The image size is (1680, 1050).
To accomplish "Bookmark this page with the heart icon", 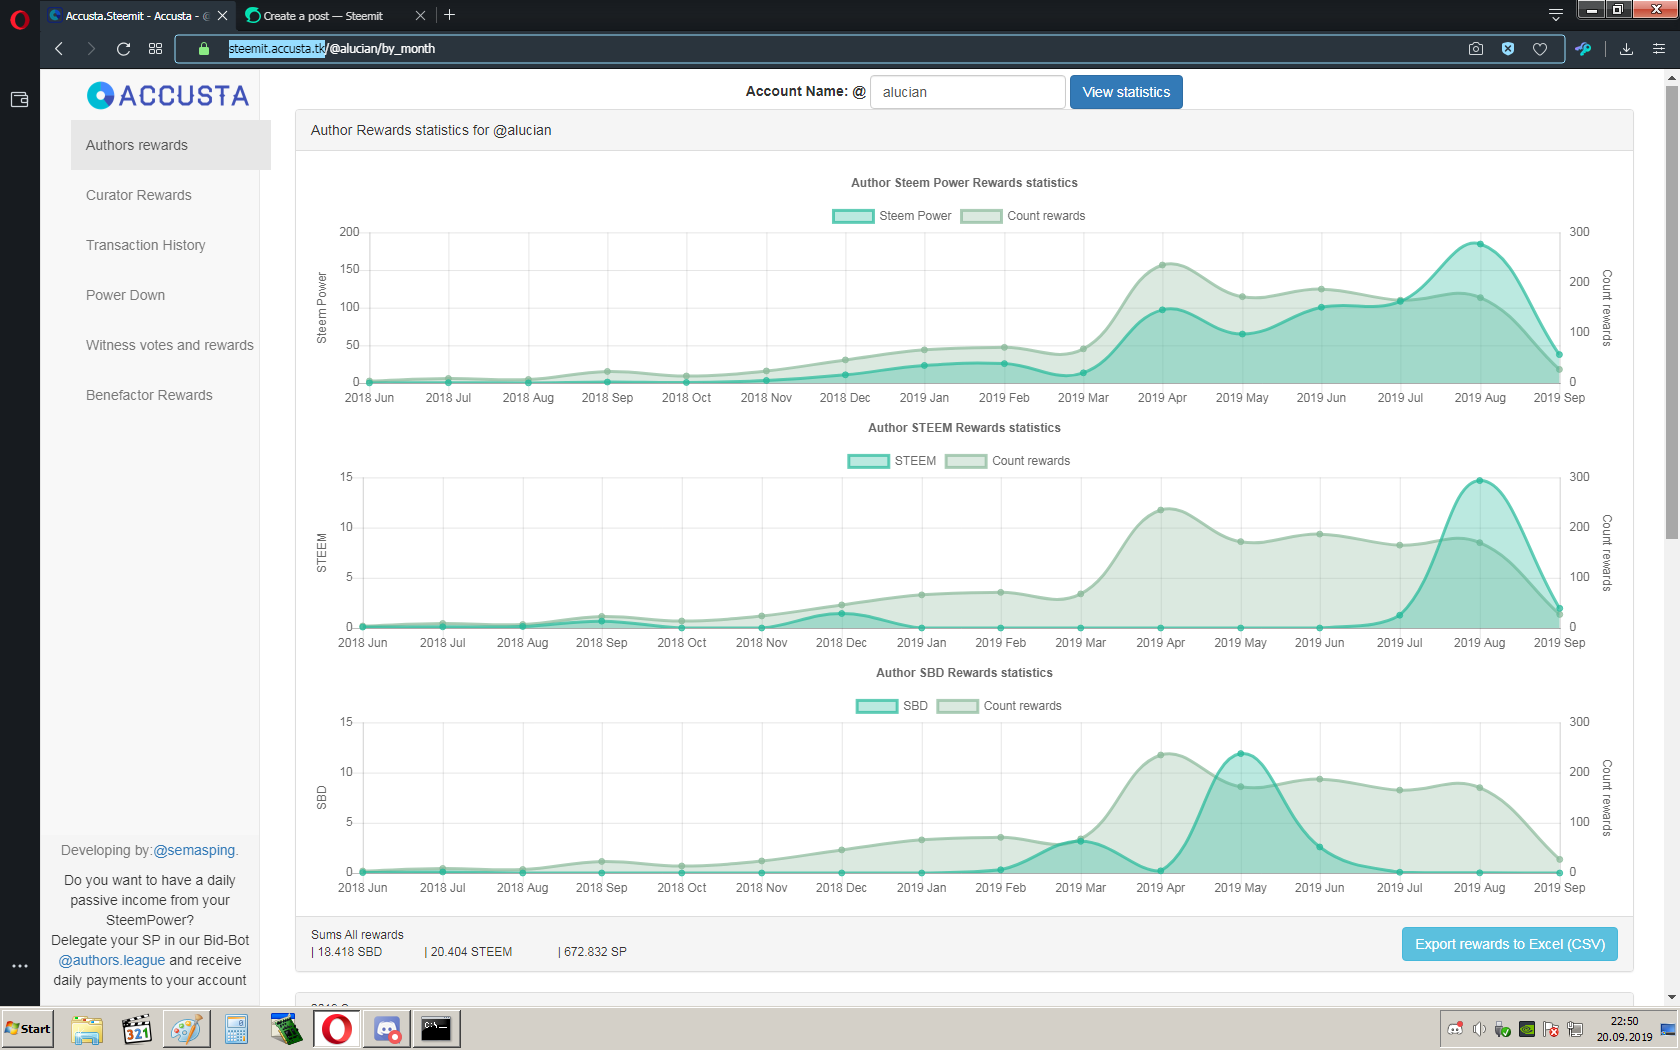I will tap(1540, 48).
